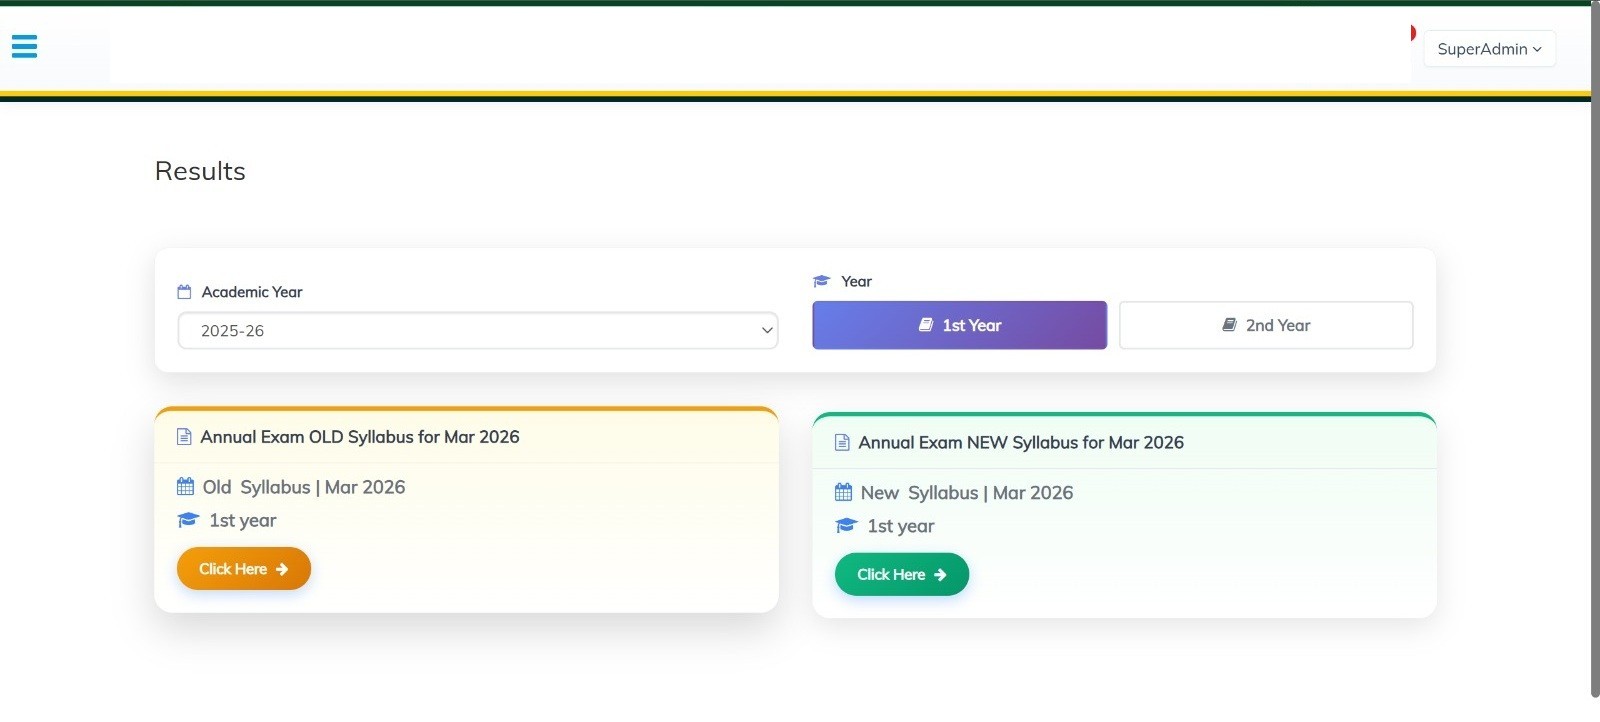Image resolution: width=1600 pixels, height=722 pixels.
Task: Click the Academic Year label
Action: [252, 292]
